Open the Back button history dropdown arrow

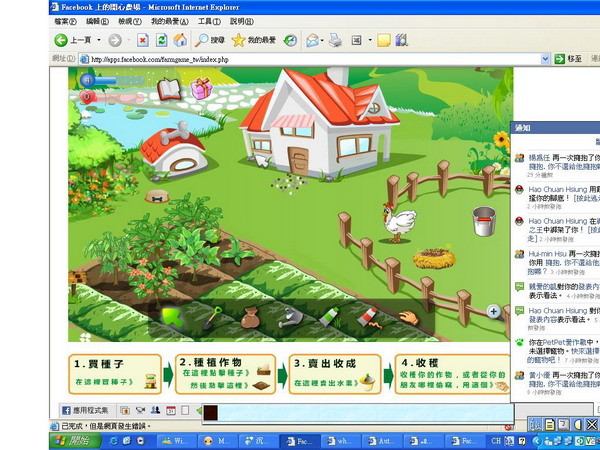(x=99, y=40)
